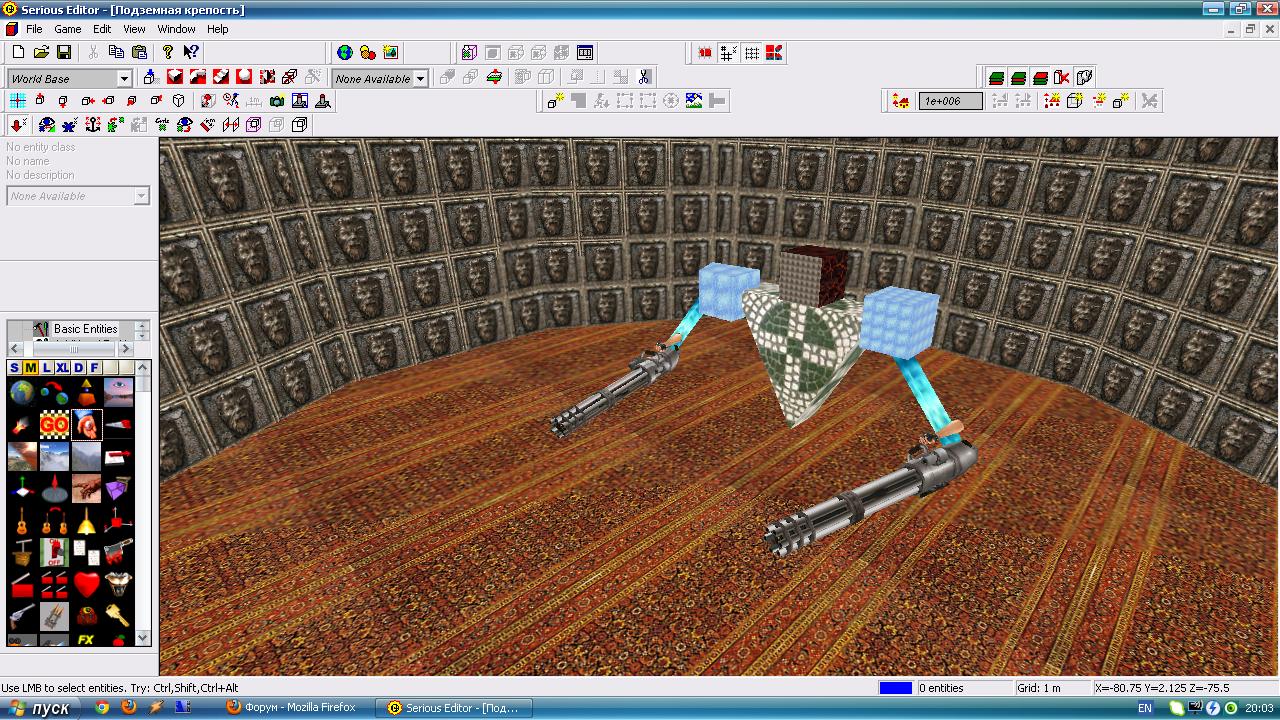
Task: Toggle the F browser option
Action: (95, 368)
